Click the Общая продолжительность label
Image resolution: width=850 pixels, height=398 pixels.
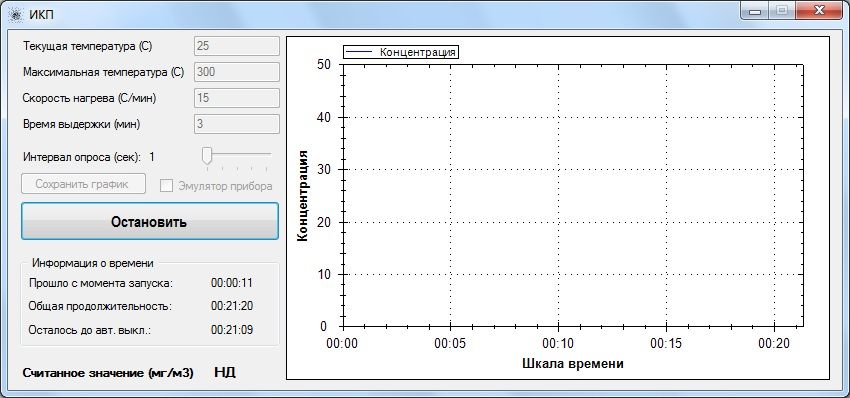point(100,306)
